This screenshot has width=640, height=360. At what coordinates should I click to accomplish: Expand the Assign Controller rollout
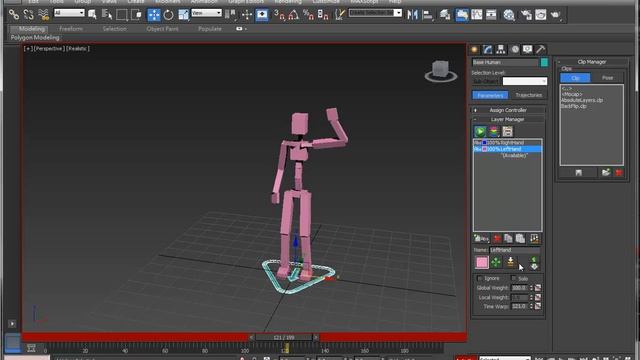point(508,110)
